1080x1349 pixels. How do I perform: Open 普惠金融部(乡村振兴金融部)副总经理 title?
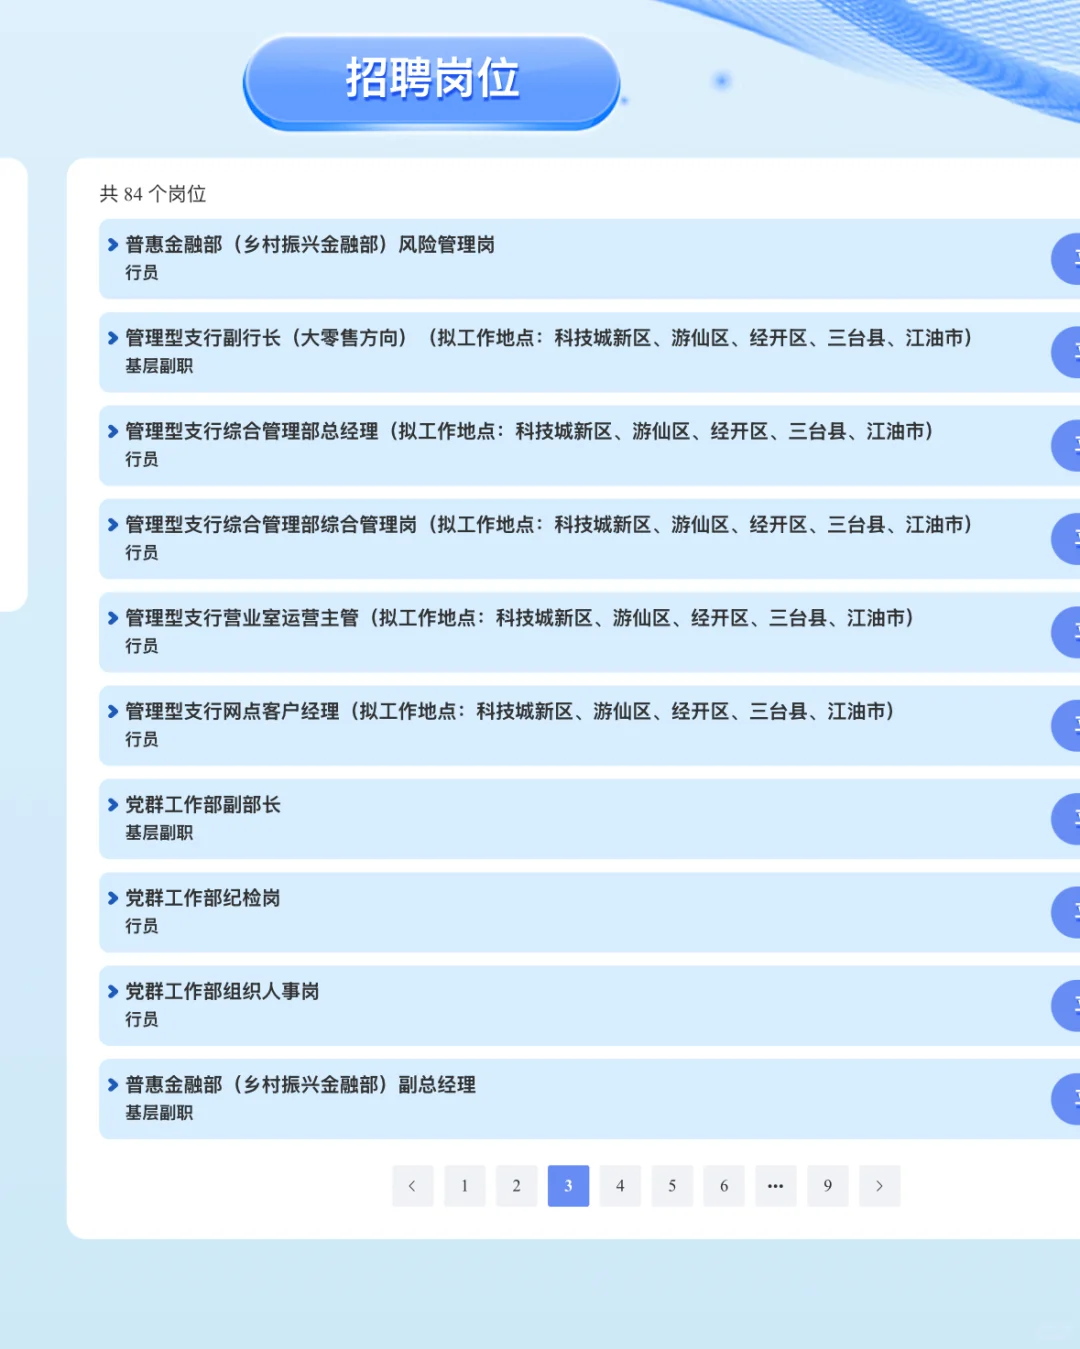point(300,1084)
